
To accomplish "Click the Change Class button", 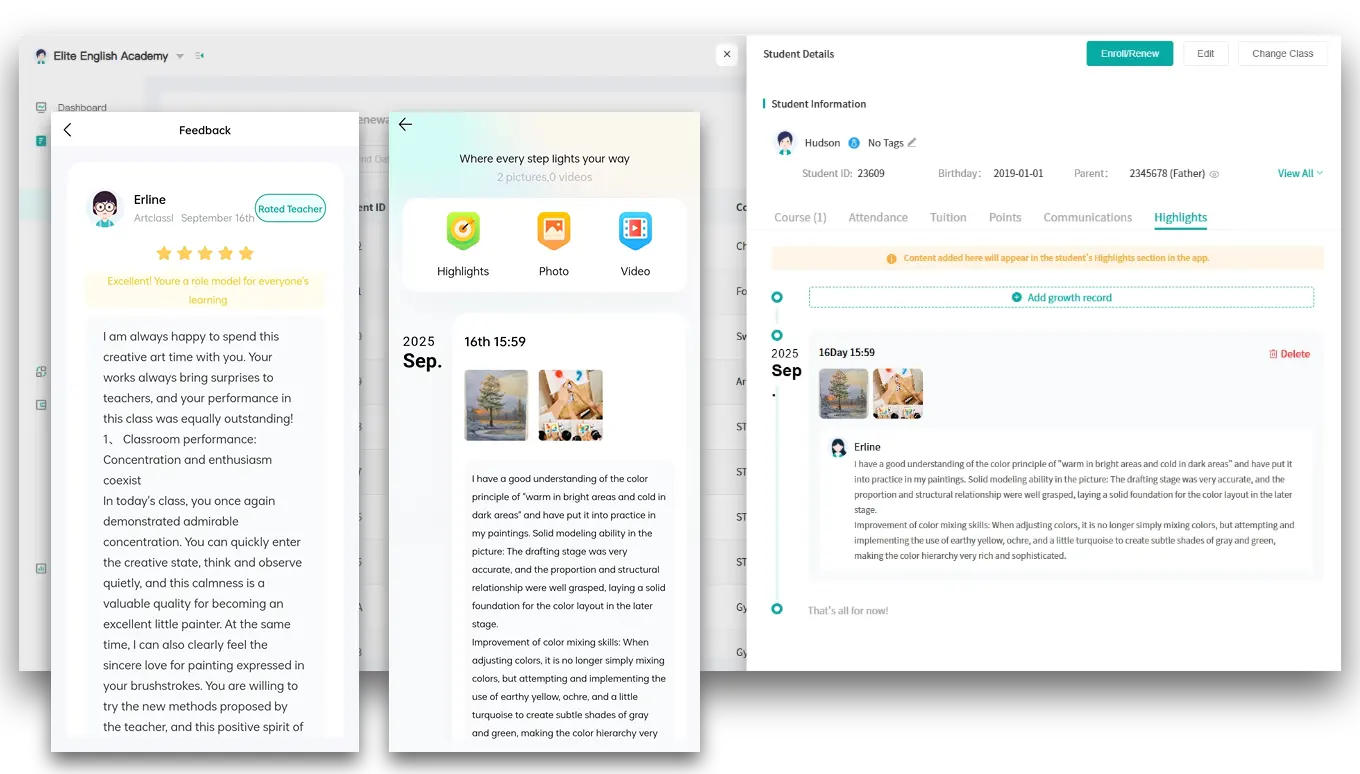I will tap(1282, 54).
